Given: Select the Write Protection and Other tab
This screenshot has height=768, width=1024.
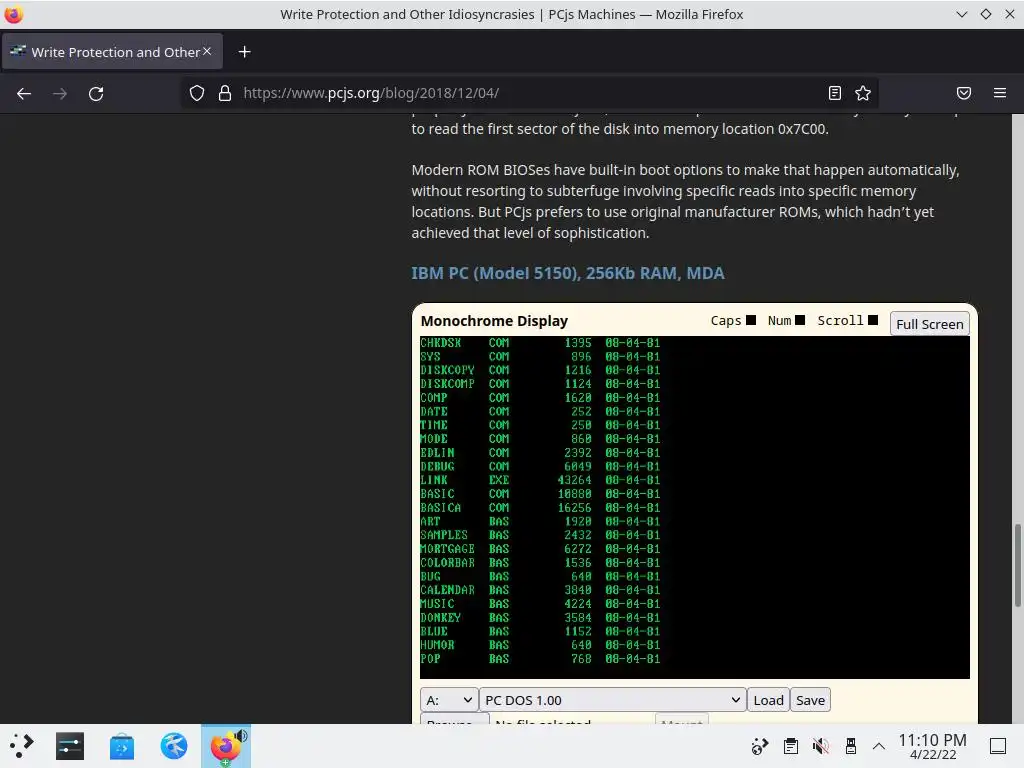Looking at the screenshot, I should [x=112, y=52].
